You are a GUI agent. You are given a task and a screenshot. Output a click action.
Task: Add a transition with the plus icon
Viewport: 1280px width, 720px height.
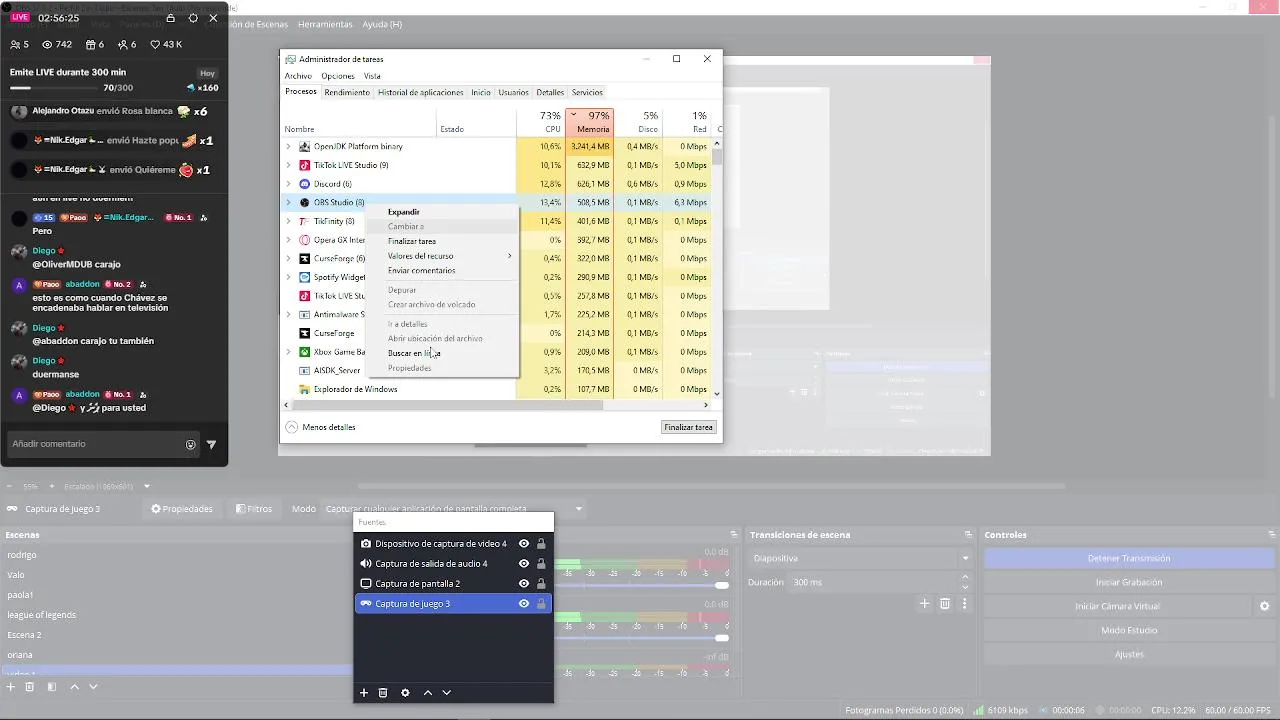coord(925,604)
